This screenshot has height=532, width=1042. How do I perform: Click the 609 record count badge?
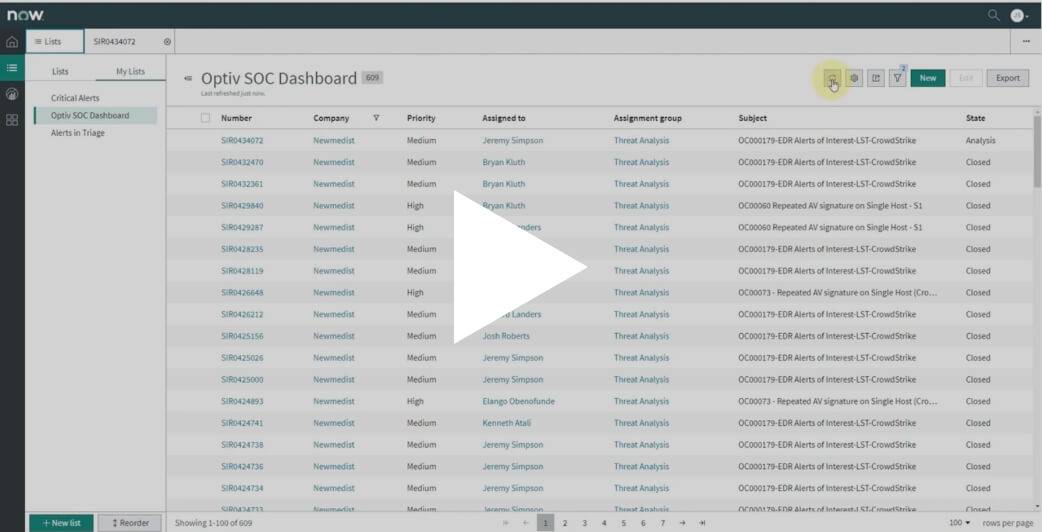(x=372, y=78)
